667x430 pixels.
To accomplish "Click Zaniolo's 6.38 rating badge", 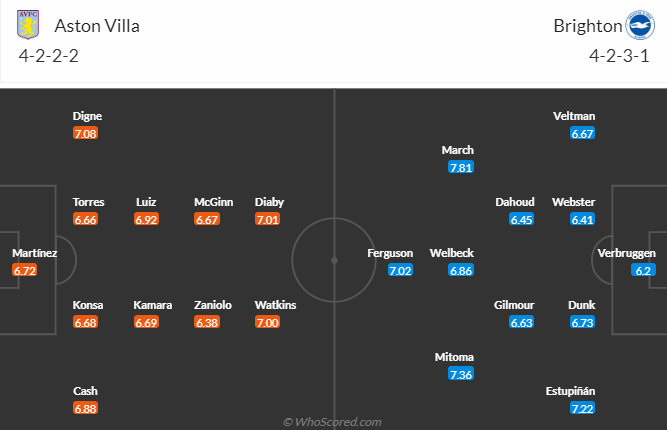I will (x=207, y=322).
